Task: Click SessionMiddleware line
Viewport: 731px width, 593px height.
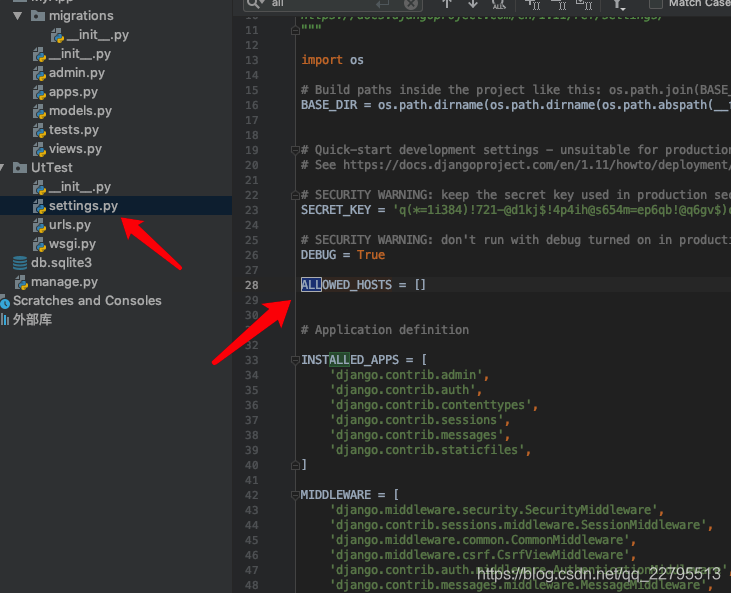Action: click(x=521, y=525)
